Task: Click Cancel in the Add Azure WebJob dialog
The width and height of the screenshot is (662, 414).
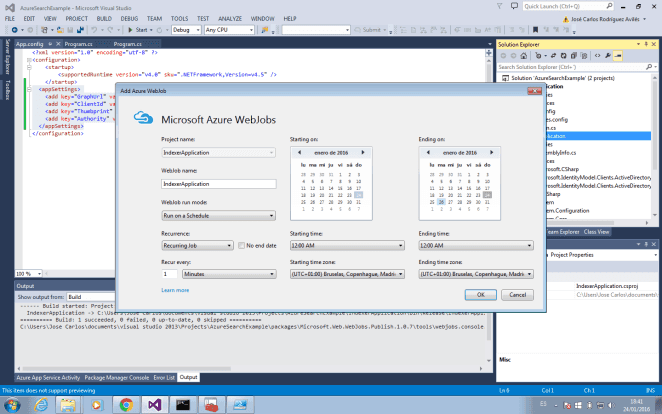Action: click(x=517, y=295)
